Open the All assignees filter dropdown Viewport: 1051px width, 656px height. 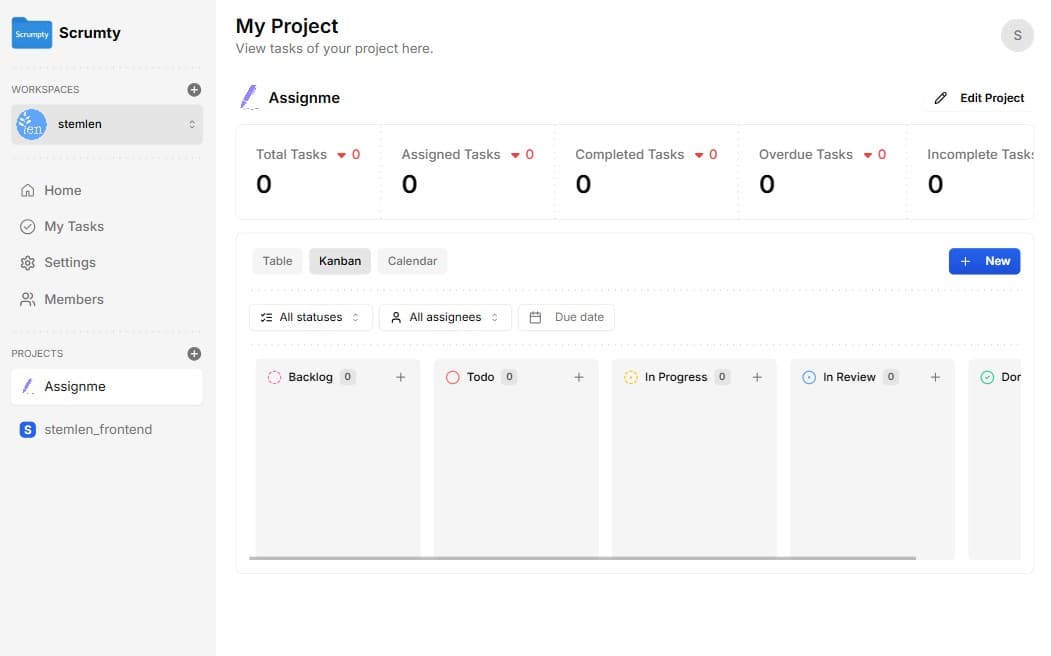coord(445,317)
